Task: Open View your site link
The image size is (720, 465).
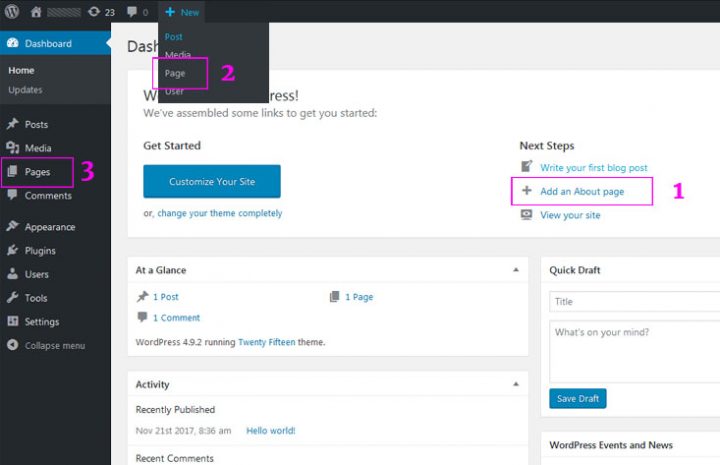Action: 570,215
